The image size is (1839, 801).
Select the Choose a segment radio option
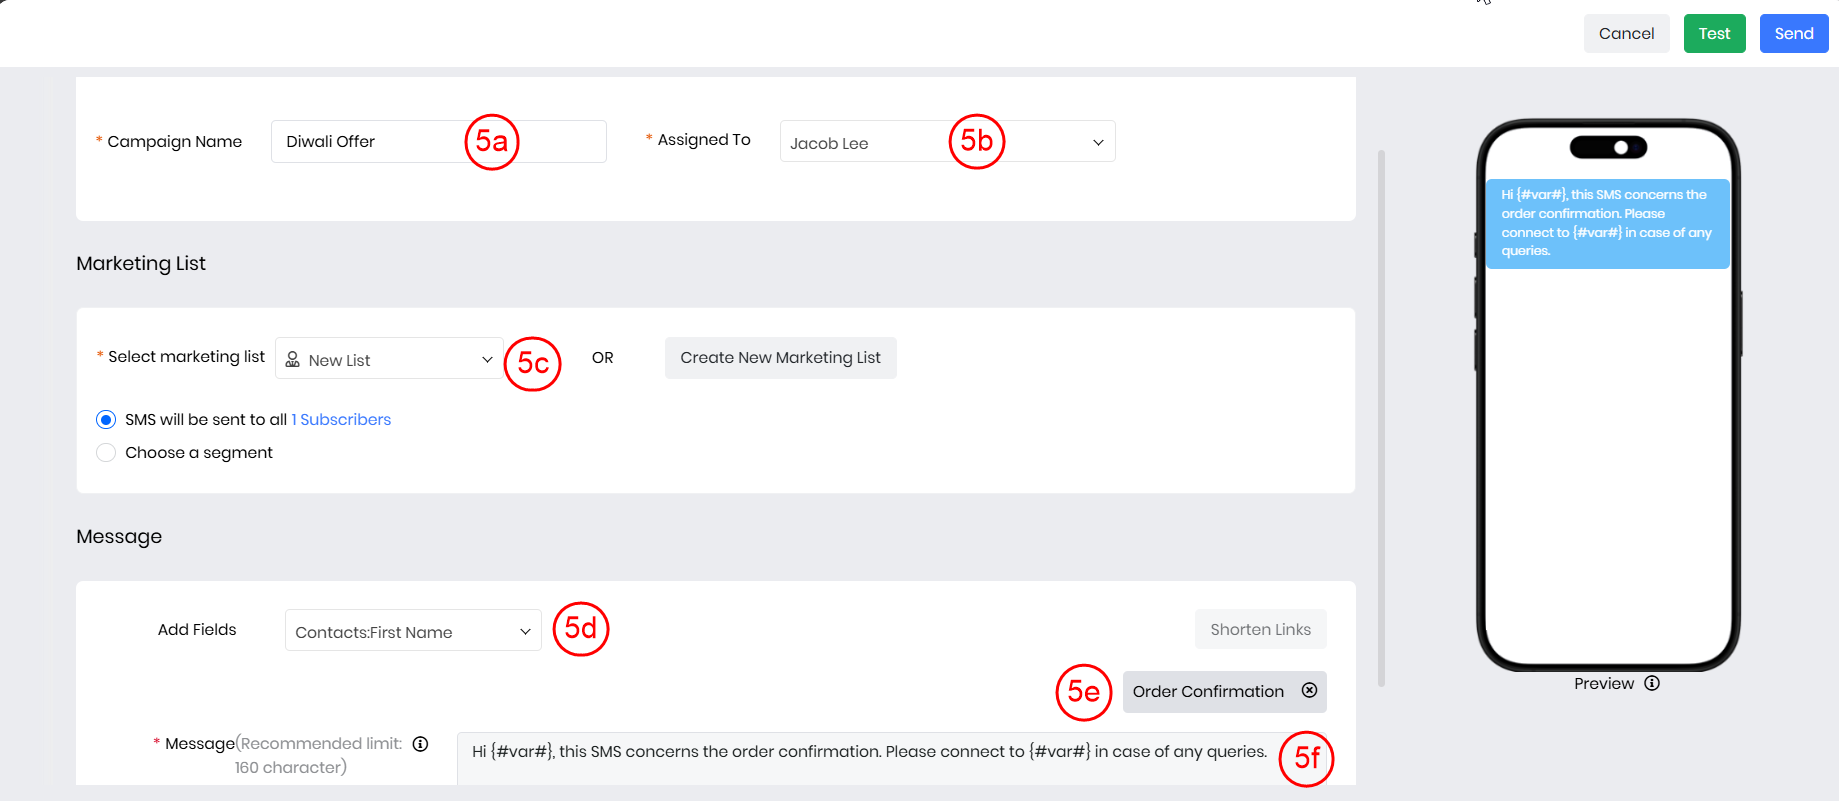coord(106,453)
